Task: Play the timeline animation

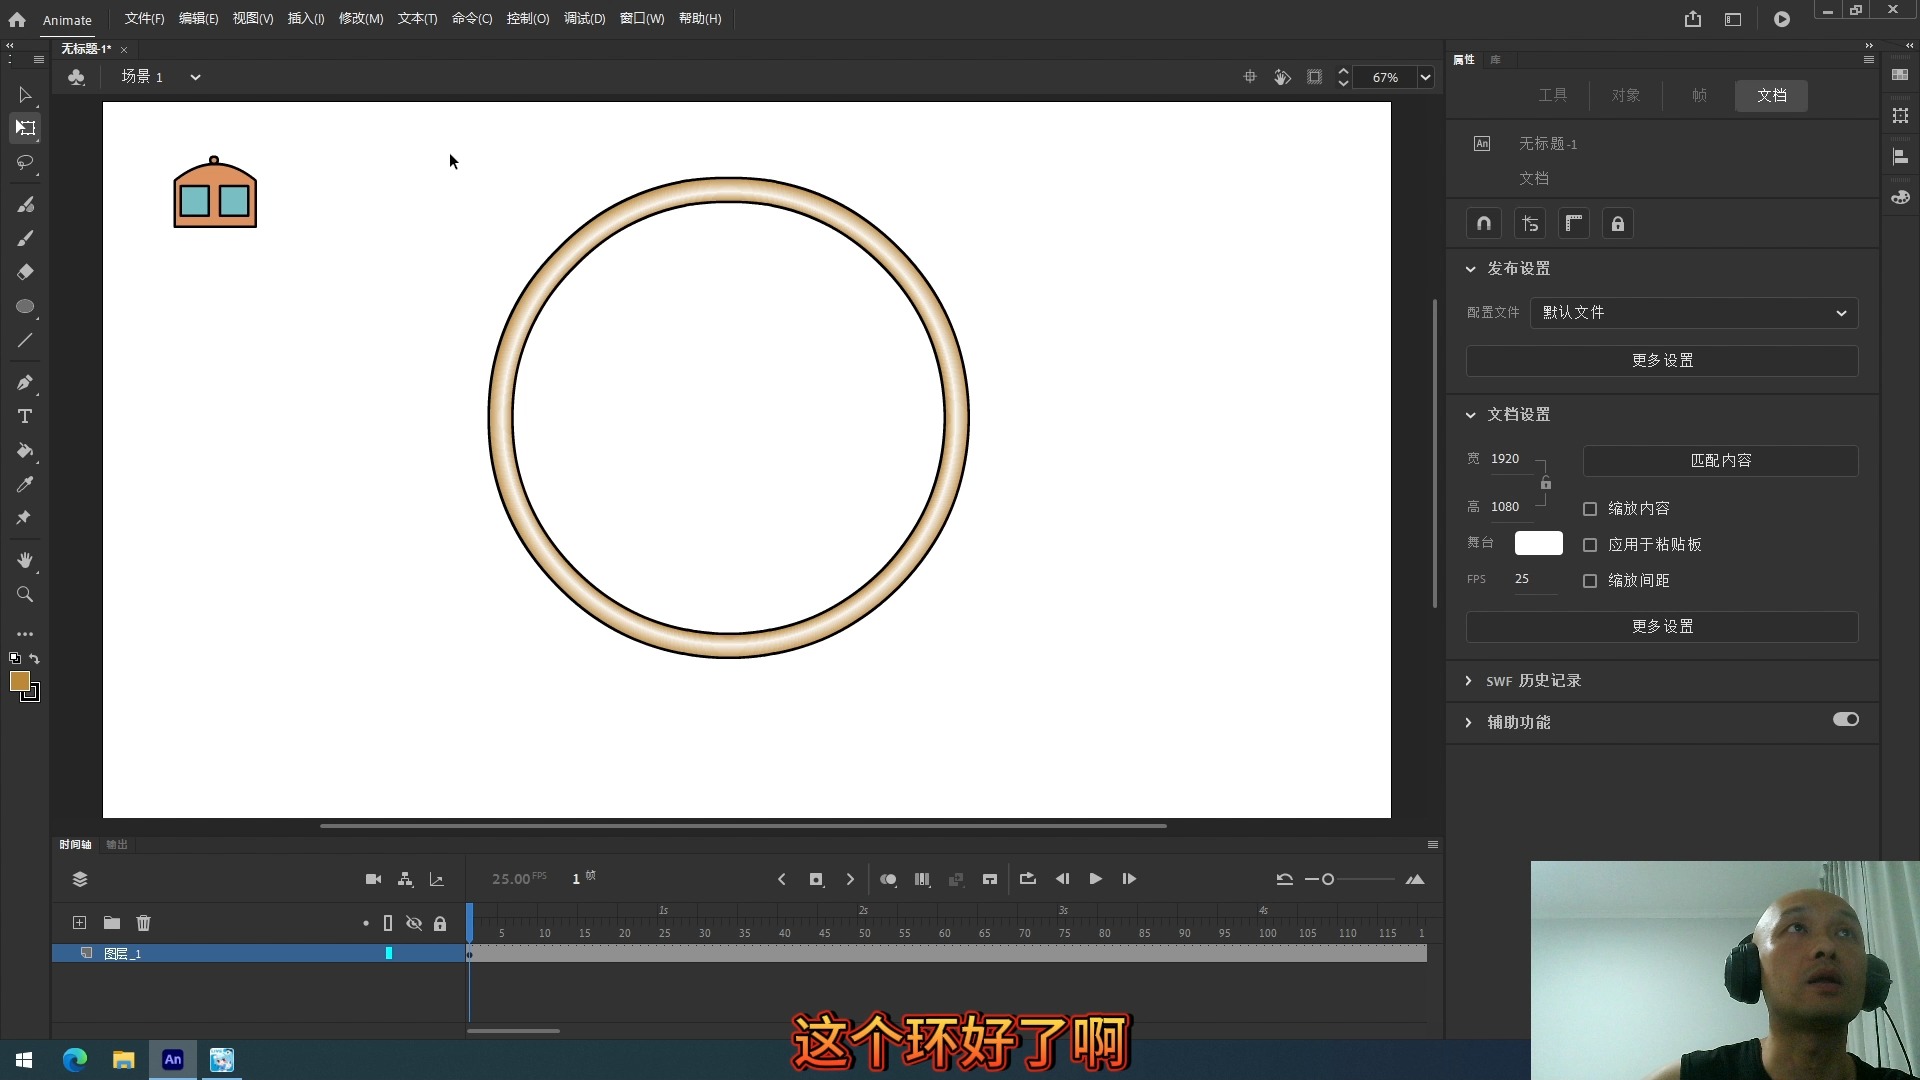Action: [1095, 879]
